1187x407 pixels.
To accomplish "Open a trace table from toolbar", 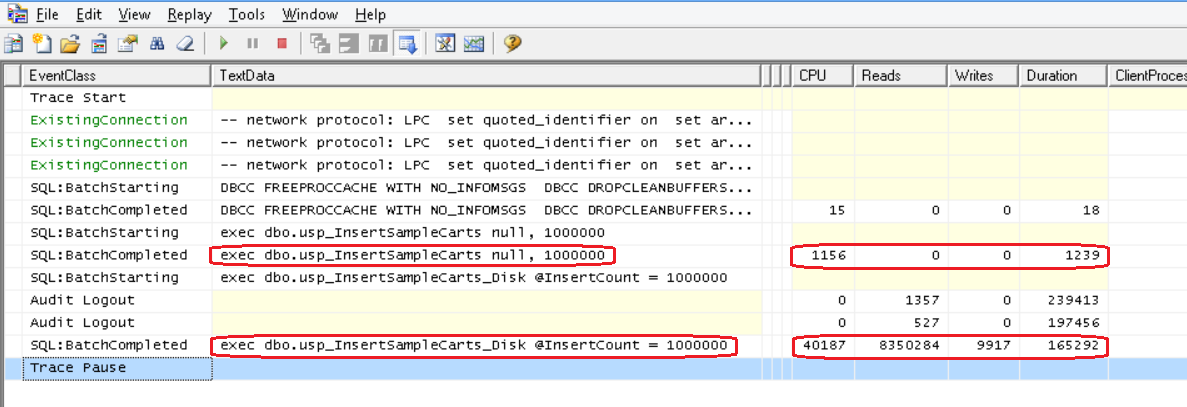I will [99, 44].
